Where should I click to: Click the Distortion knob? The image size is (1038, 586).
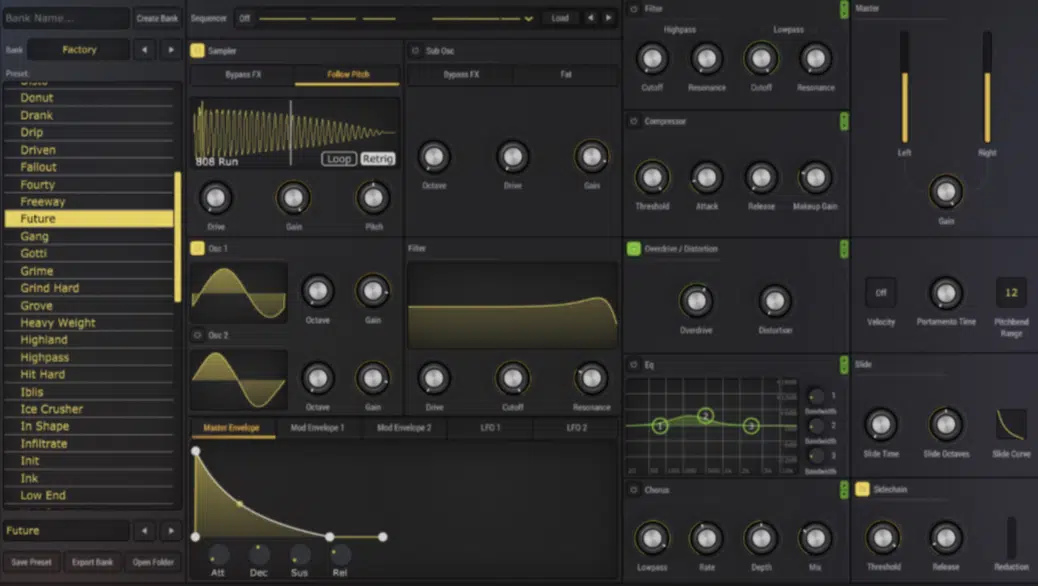[775, 301]
